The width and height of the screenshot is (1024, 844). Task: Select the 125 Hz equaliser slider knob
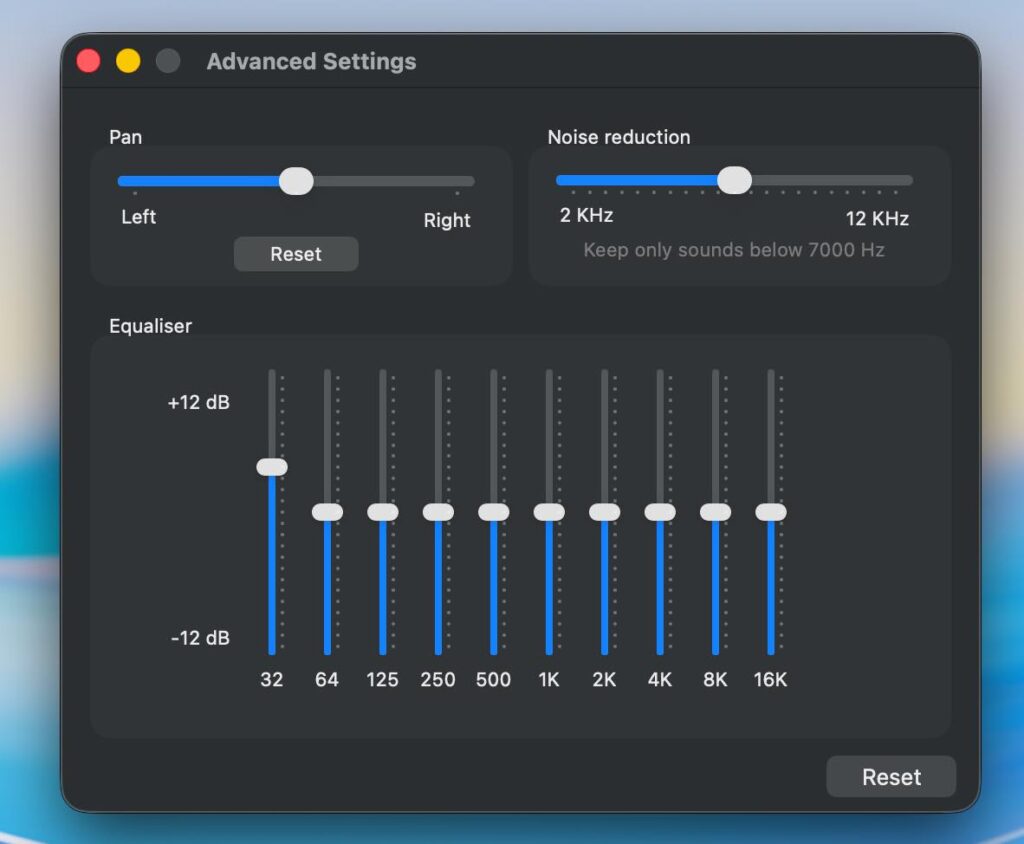[x=383, y=512]
